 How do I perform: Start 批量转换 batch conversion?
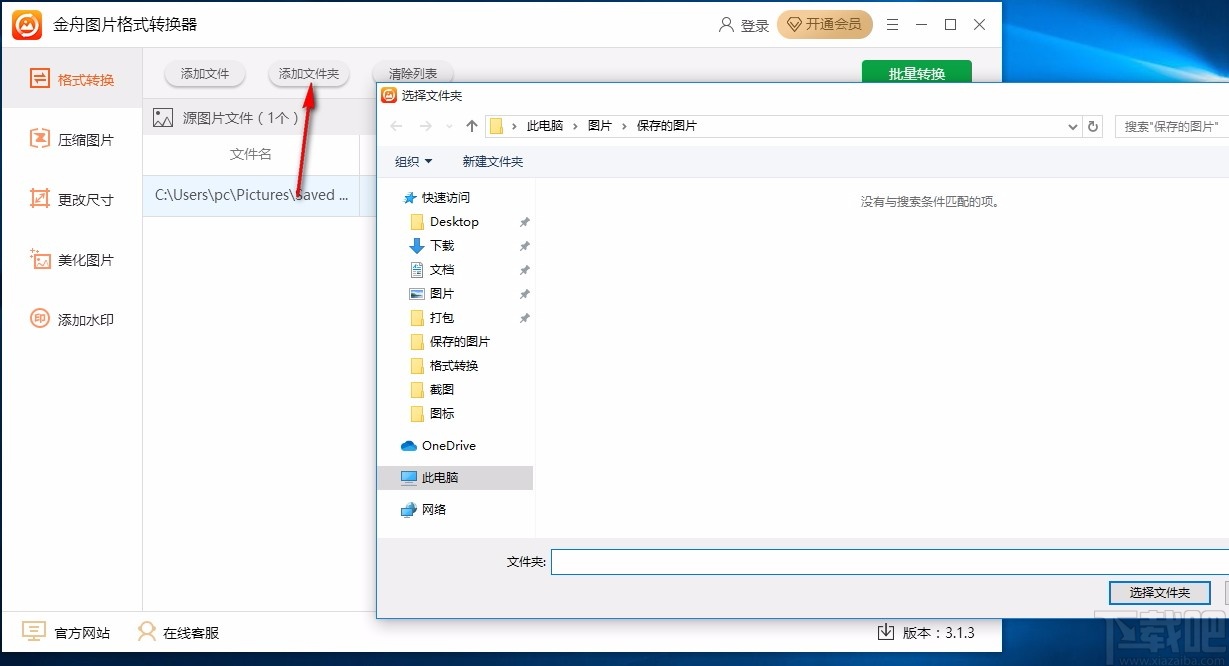(916, 74)
